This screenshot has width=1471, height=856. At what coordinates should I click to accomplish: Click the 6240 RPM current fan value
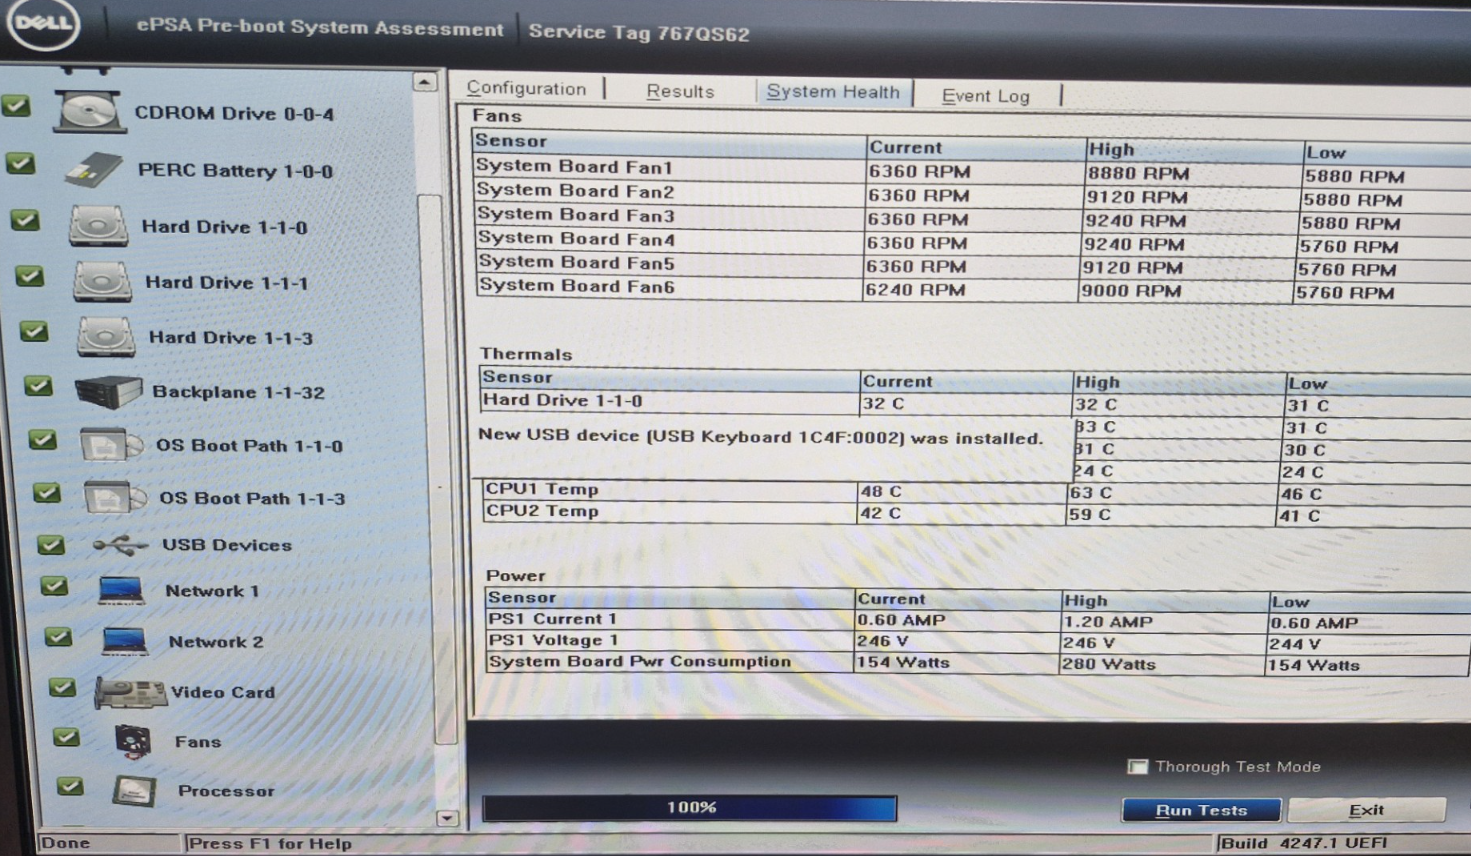pos(915,290)
